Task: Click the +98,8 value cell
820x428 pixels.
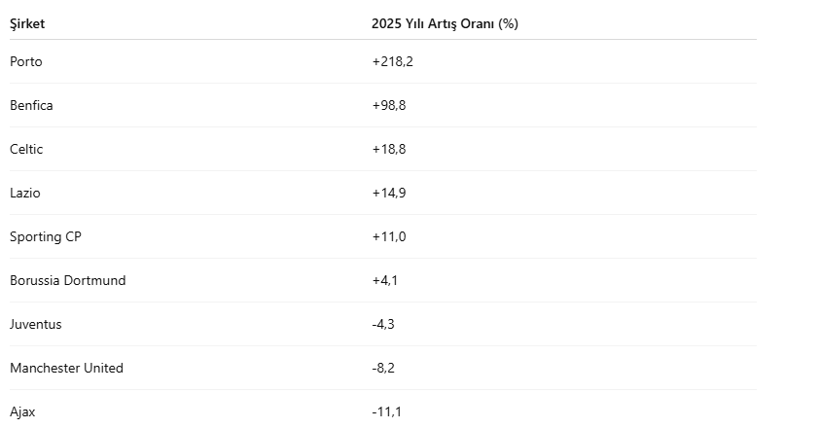Action: [388, 105]
